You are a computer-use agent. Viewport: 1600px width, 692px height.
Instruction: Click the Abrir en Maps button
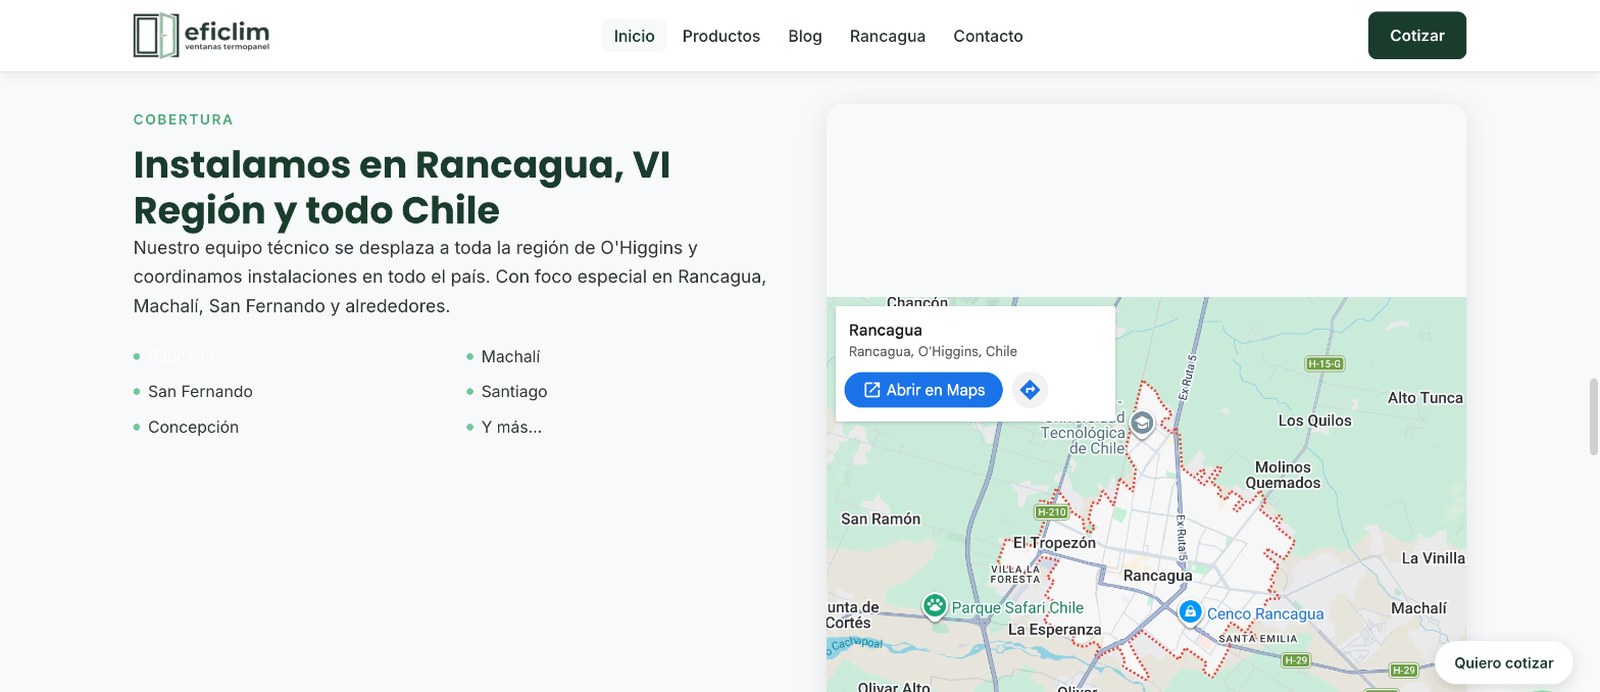coord(924,390)
